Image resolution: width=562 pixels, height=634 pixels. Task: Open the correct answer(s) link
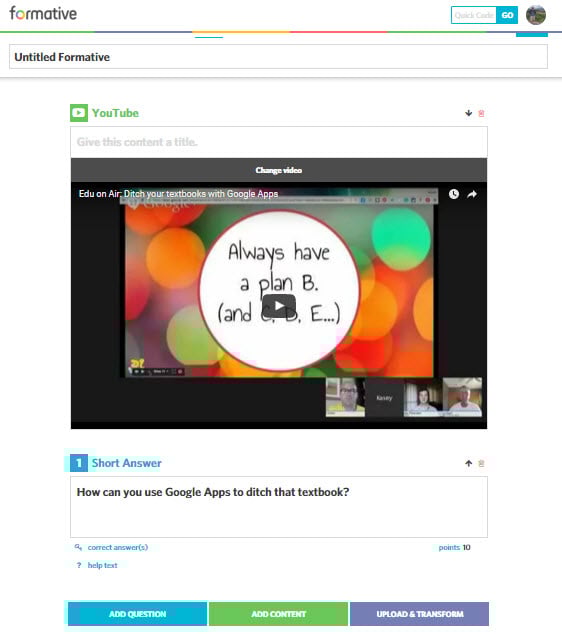pyautogui.click(x=118, y=547)
